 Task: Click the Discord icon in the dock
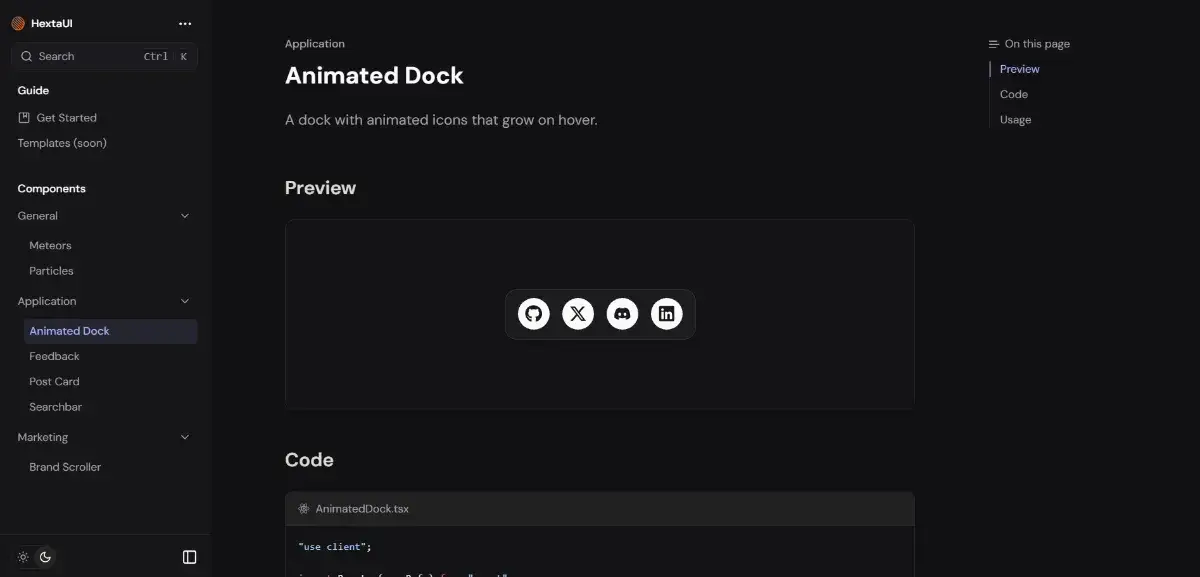pos(622,314)
